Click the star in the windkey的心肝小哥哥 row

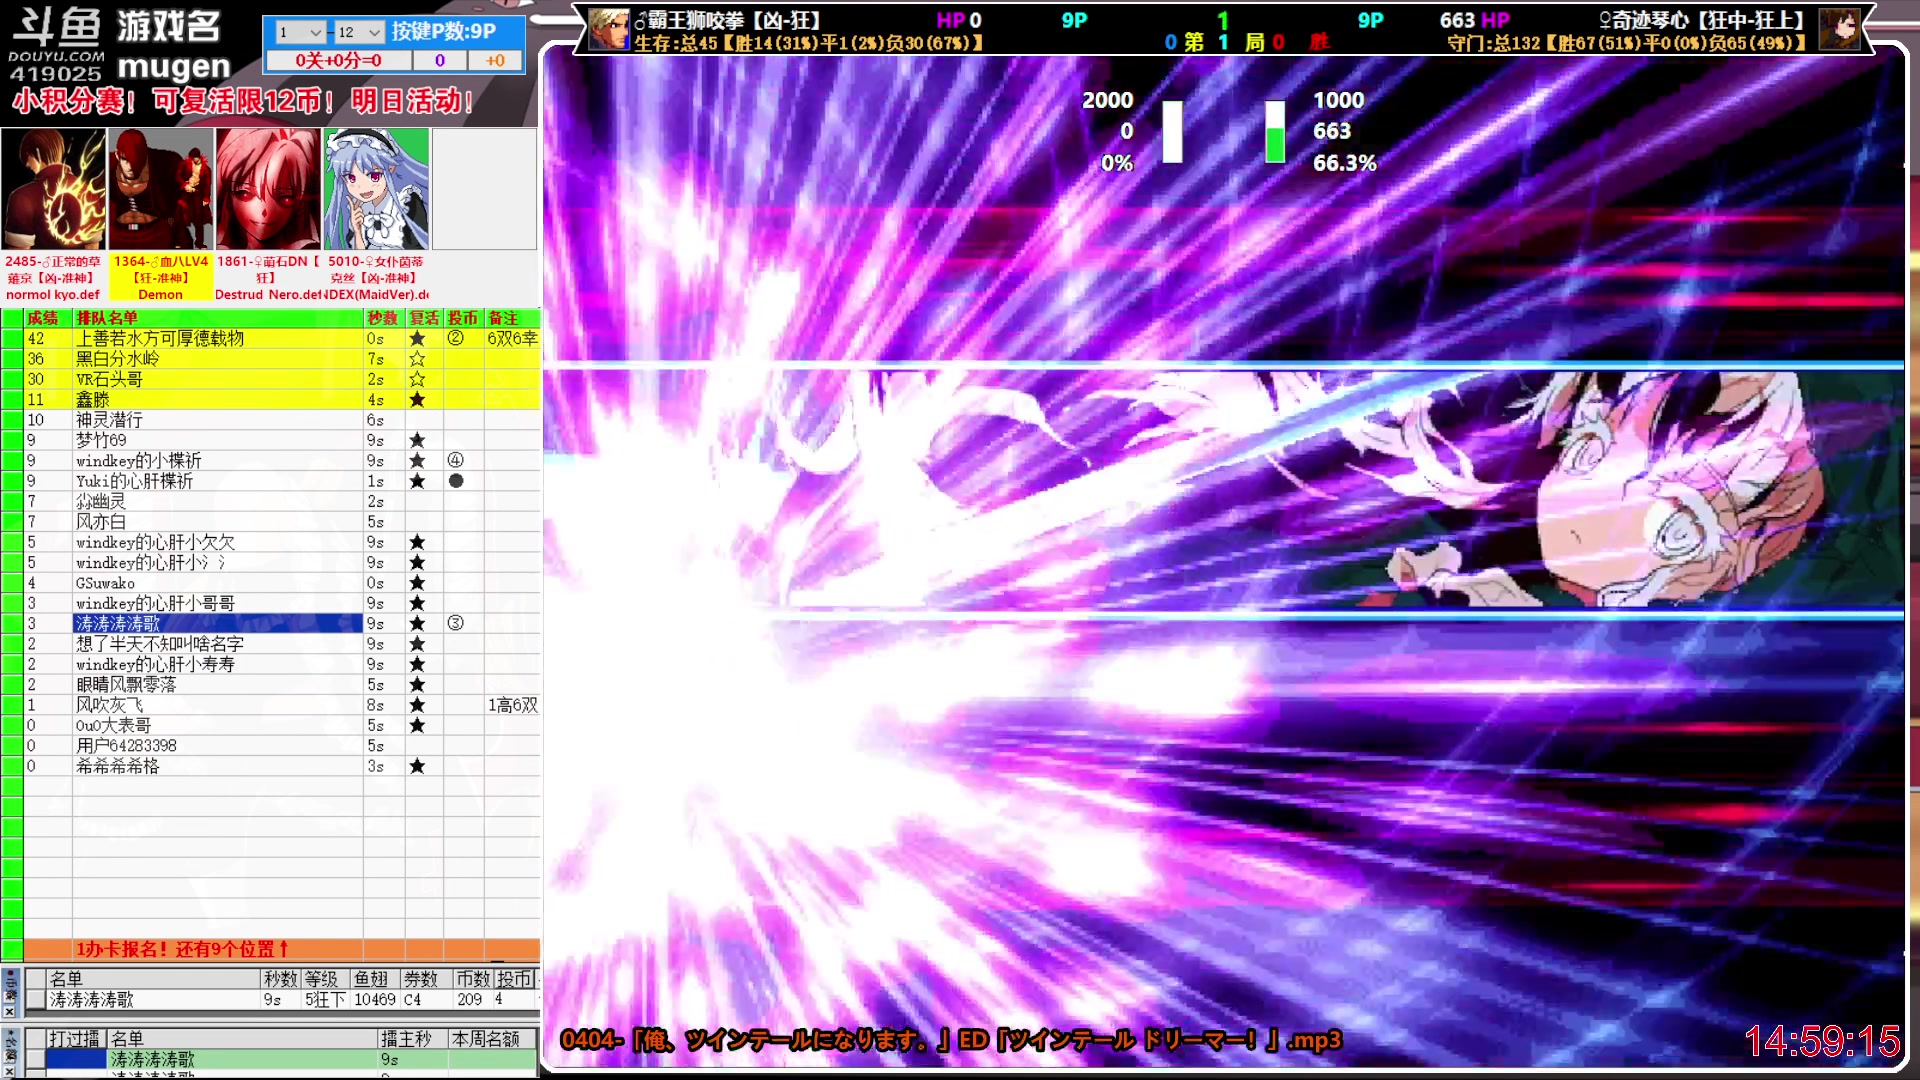coord(417,604)
